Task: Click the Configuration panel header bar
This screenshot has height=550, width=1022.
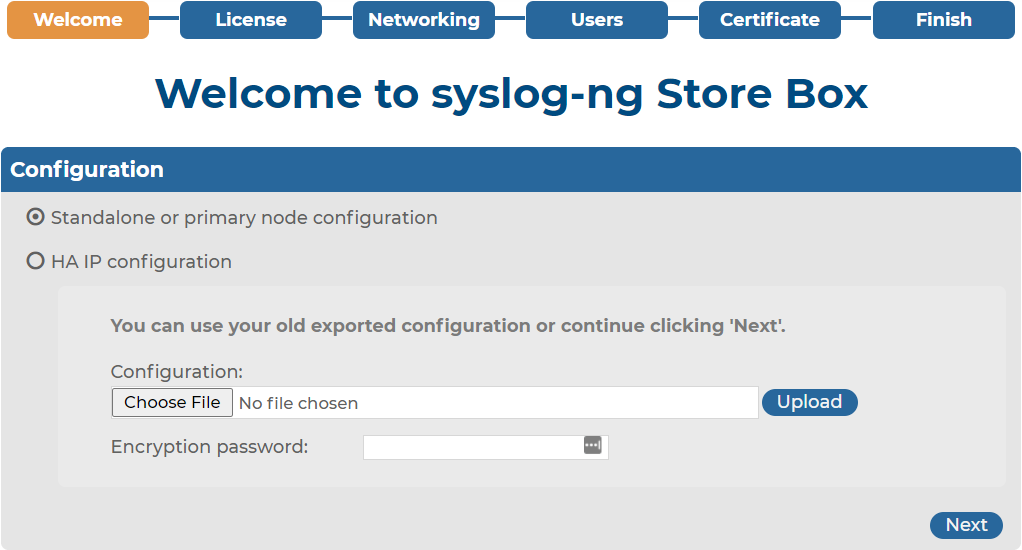Action: [511, 169]
